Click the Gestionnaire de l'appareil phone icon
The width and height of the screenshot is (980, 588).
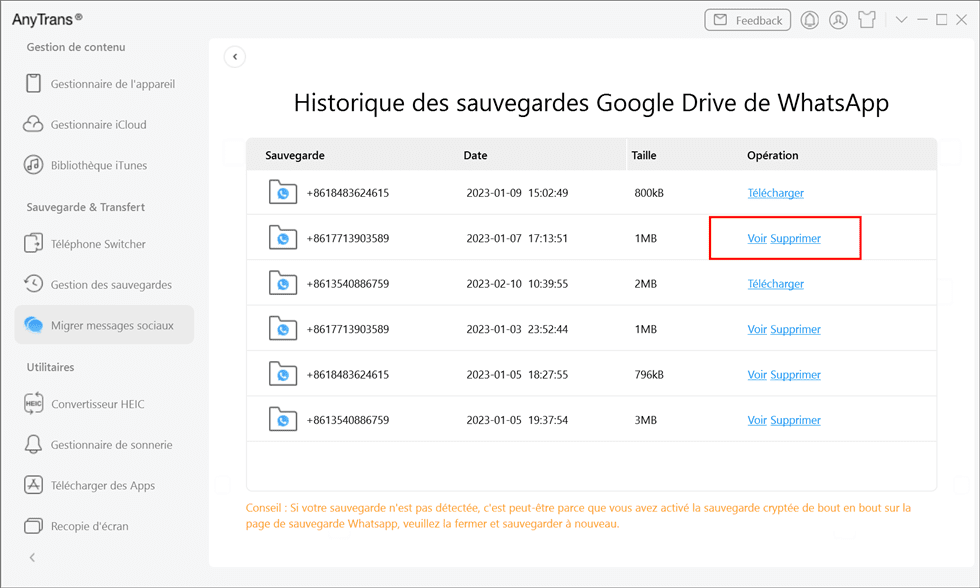tap(33, 83)
